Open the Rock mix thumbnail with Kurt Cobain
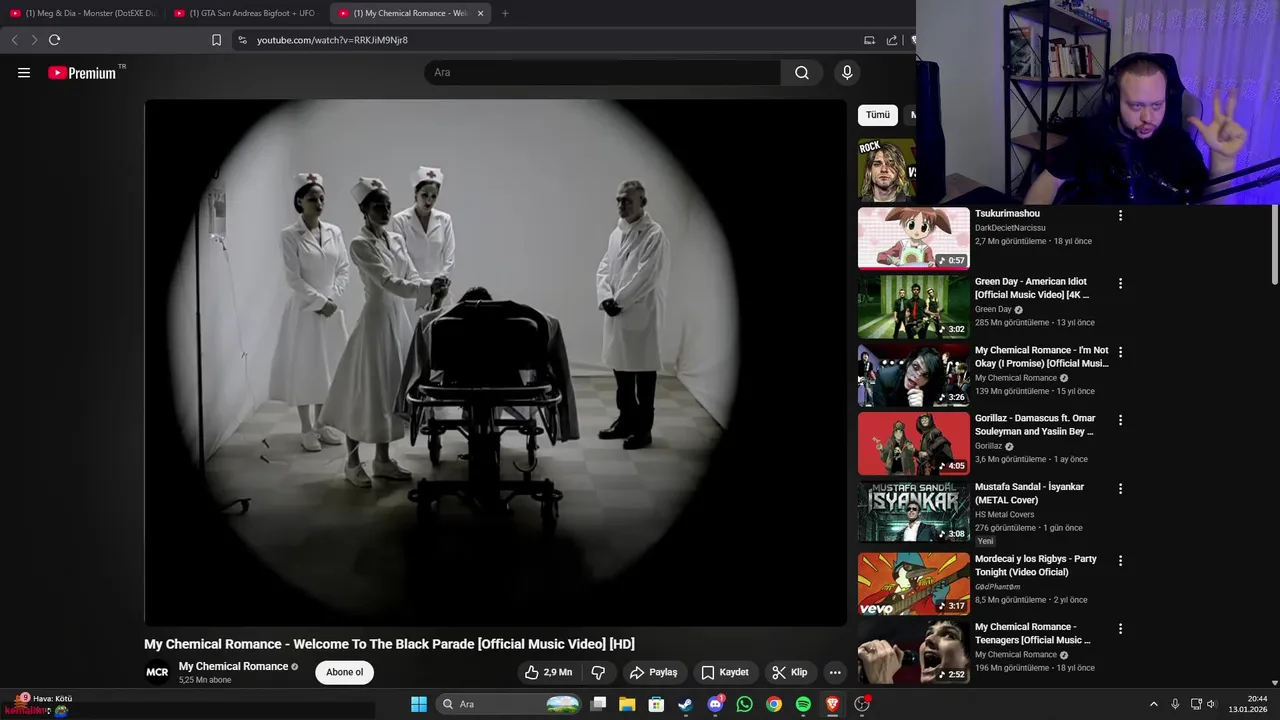The width and height of the screenshot is (1280, 720). point(886,170)
